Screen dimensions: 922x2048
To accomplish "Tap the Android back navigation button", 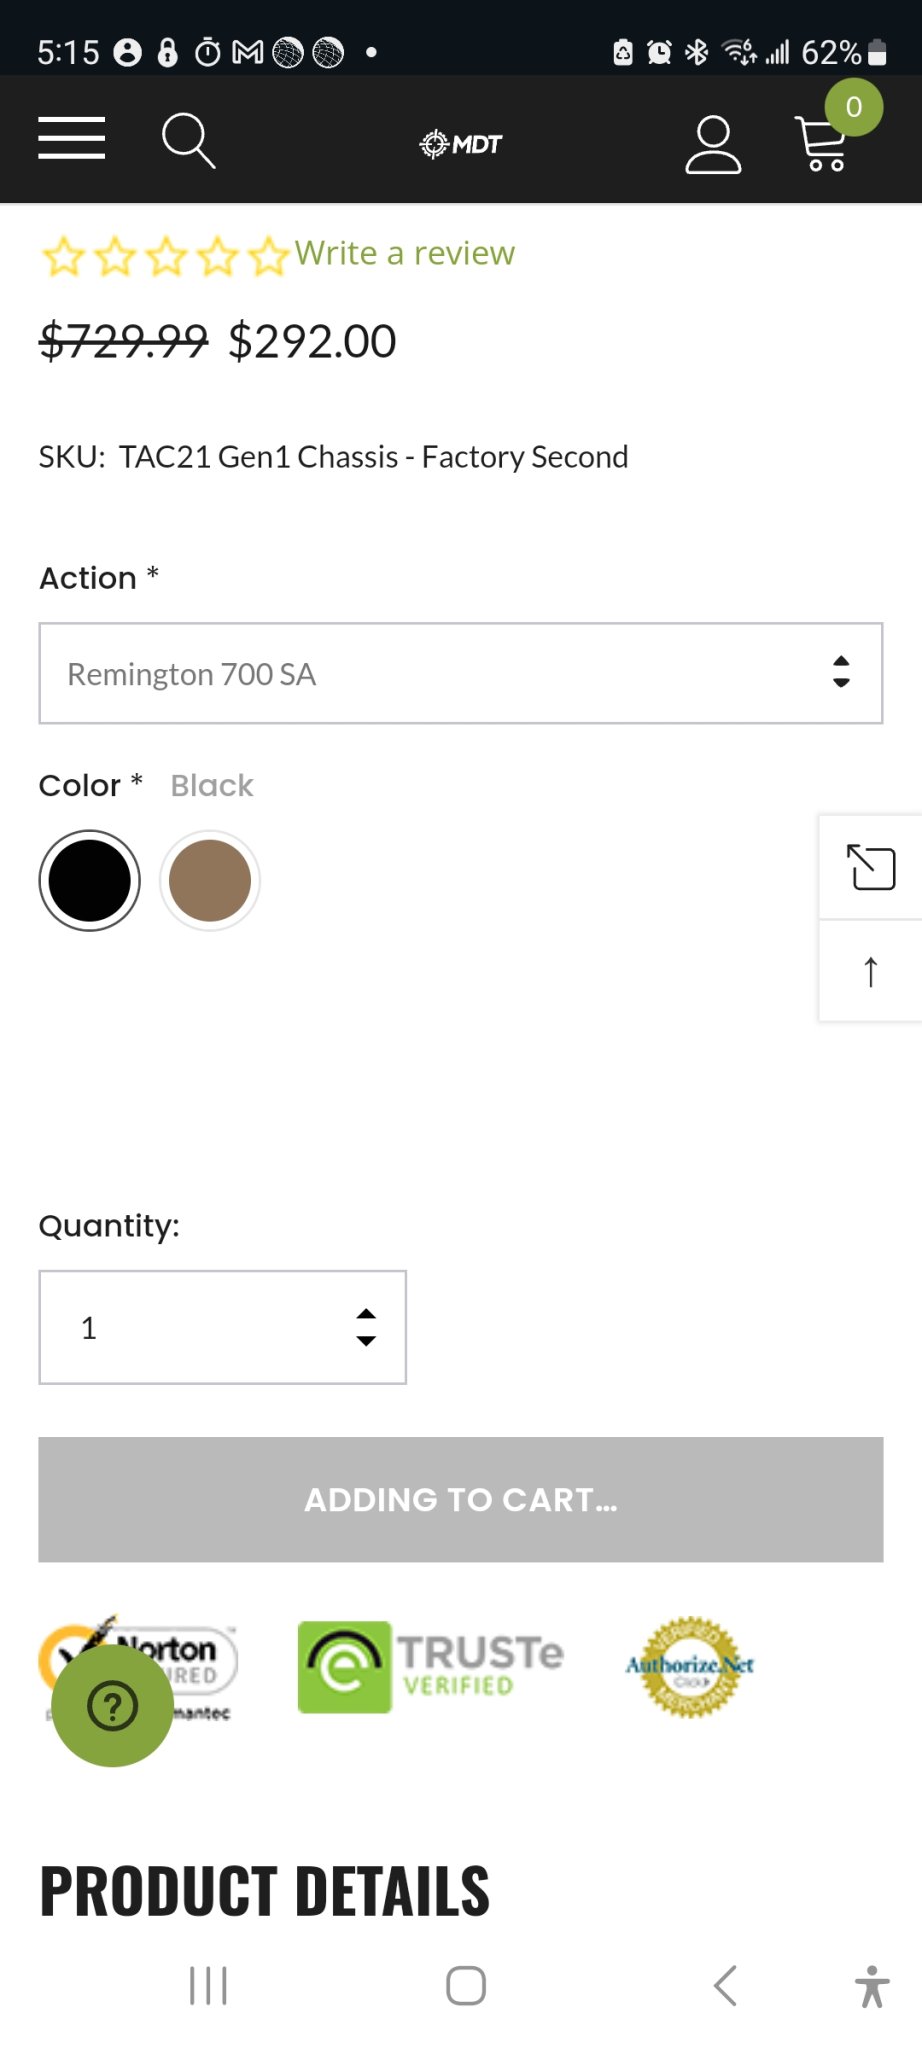I will tap(725, 1986).
